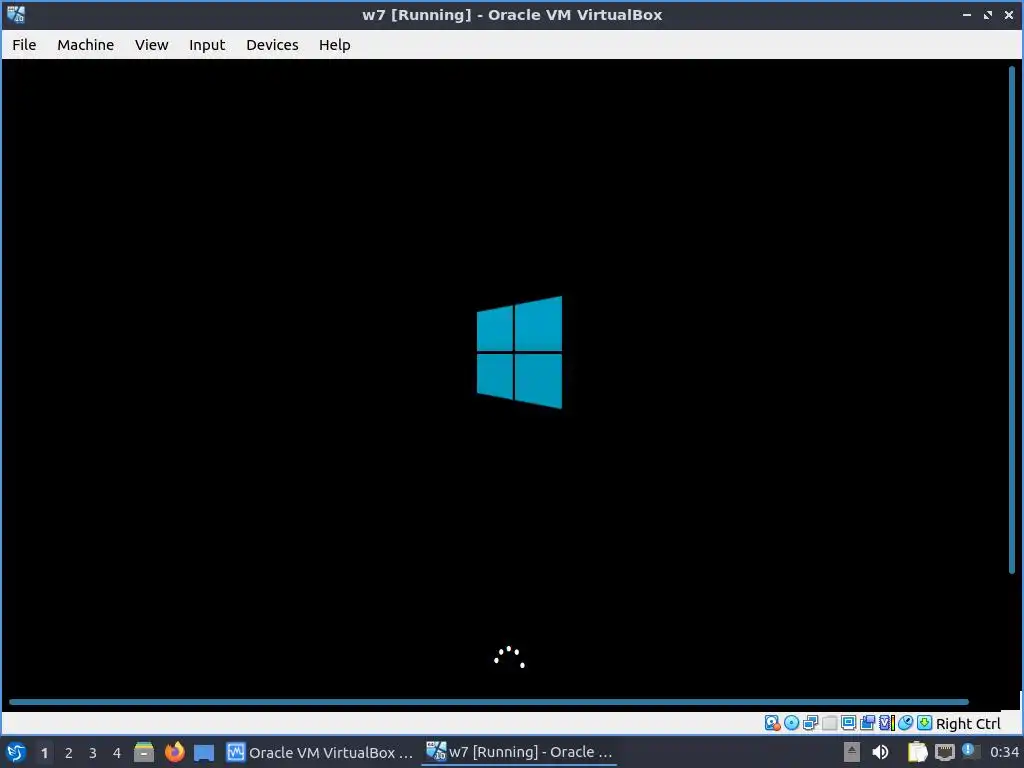Open the View menu
Image resolution: width=1024 pixels, height=768 pixels.
(152, 44)
